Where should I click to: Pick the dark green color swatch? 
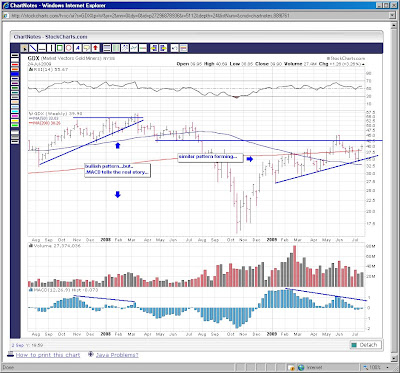(15, 88)
